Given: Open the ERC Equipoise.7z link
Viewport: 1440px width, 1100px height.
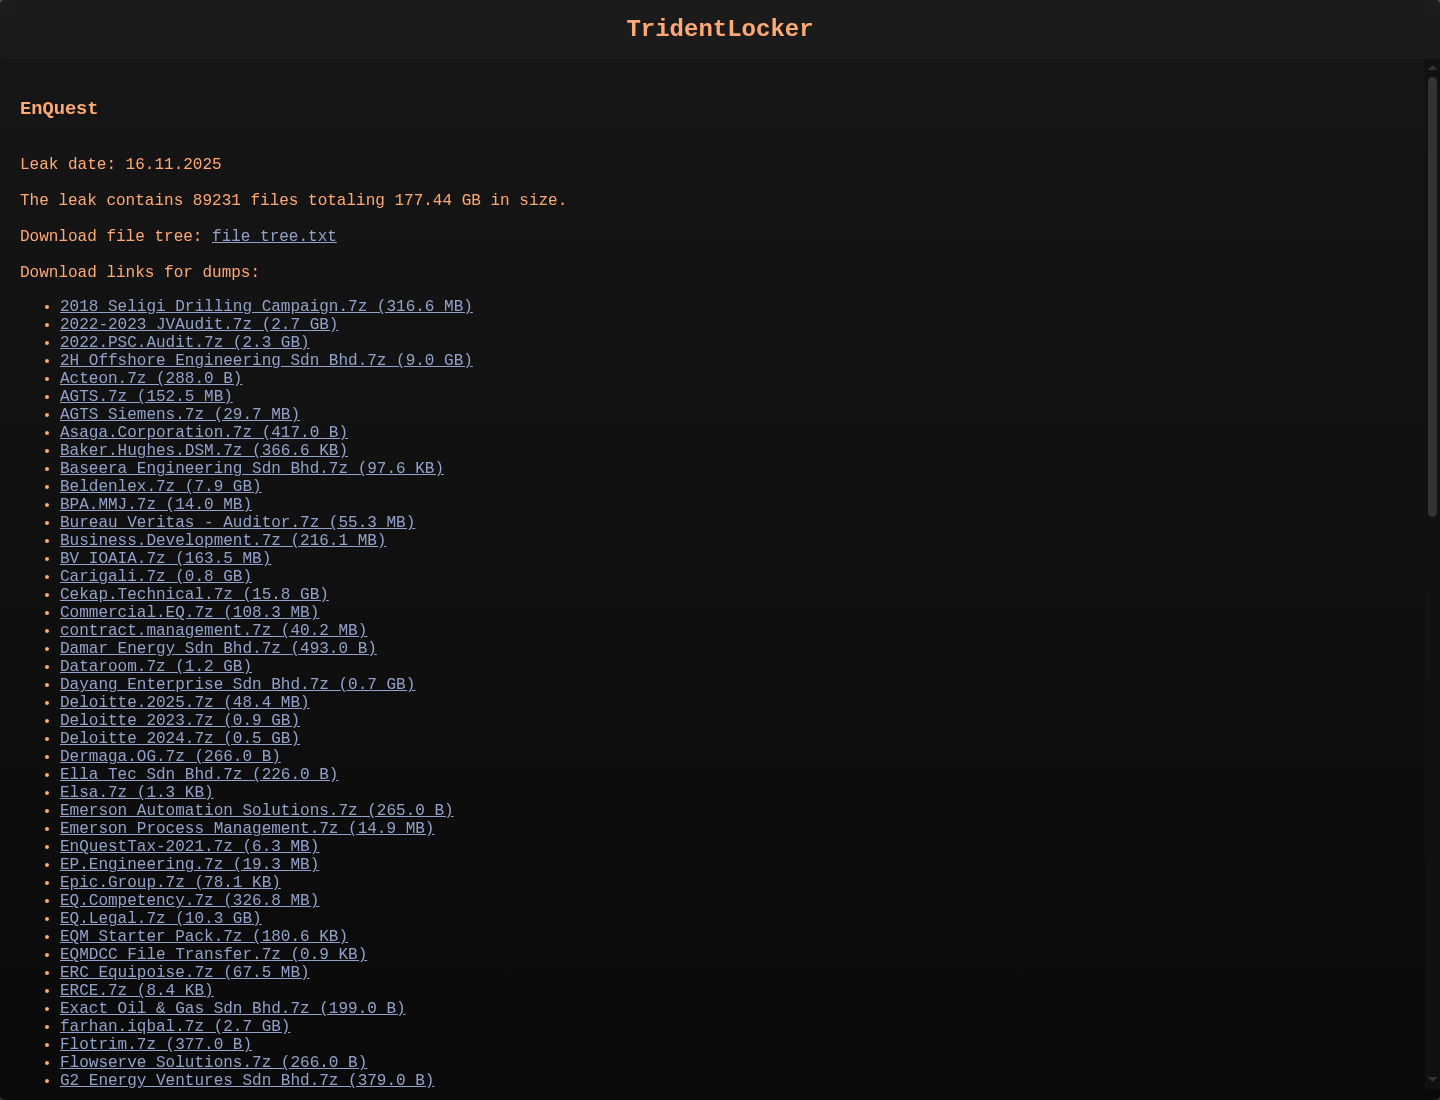Looking at the screenshot, I should pos(185,972).
